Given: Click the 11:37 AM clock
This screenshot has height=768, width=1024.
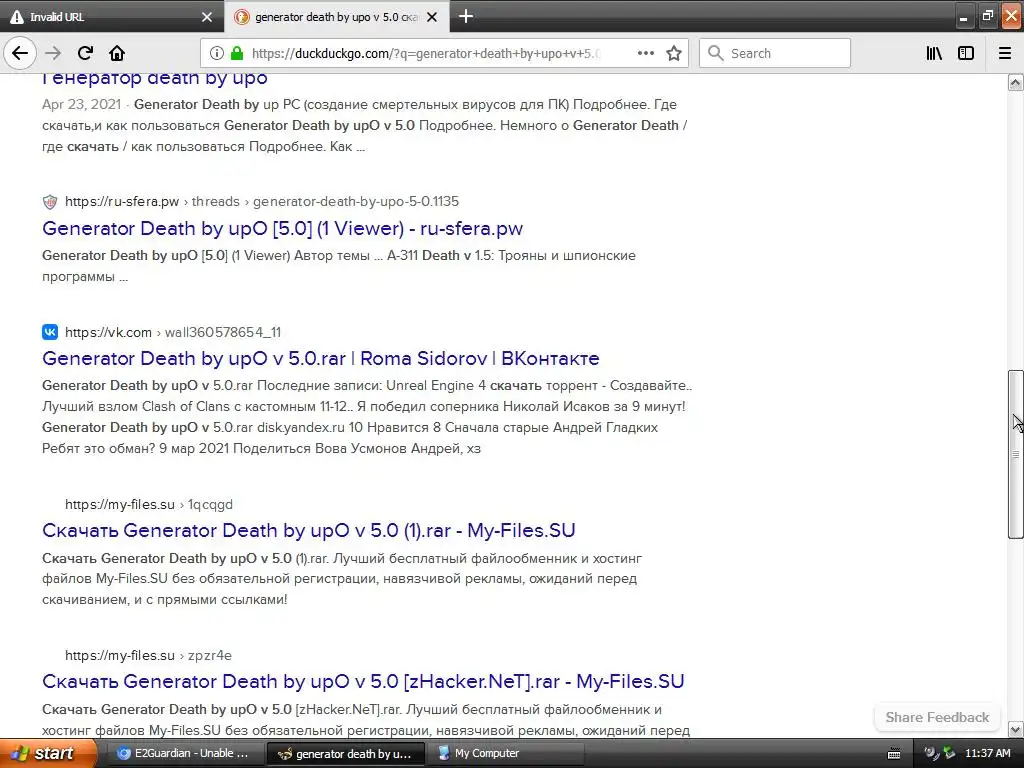Looking at the screenshot, I should (987, 754).
